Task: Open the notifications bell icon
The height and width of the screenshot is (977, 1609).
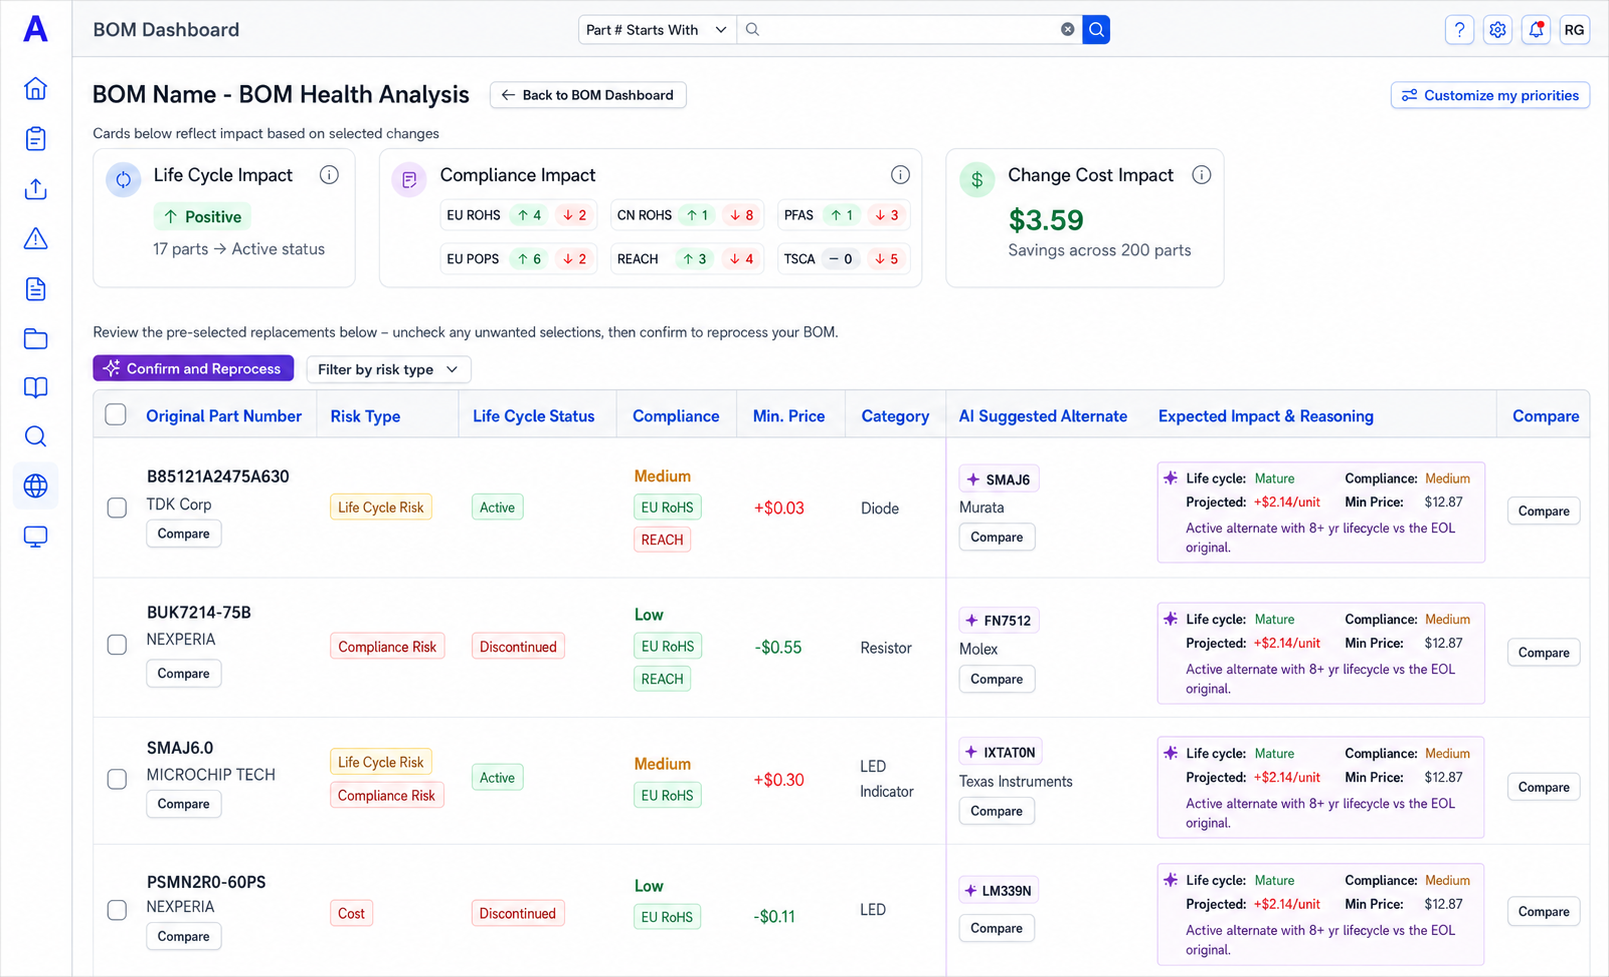Action: pos(1536,30)
